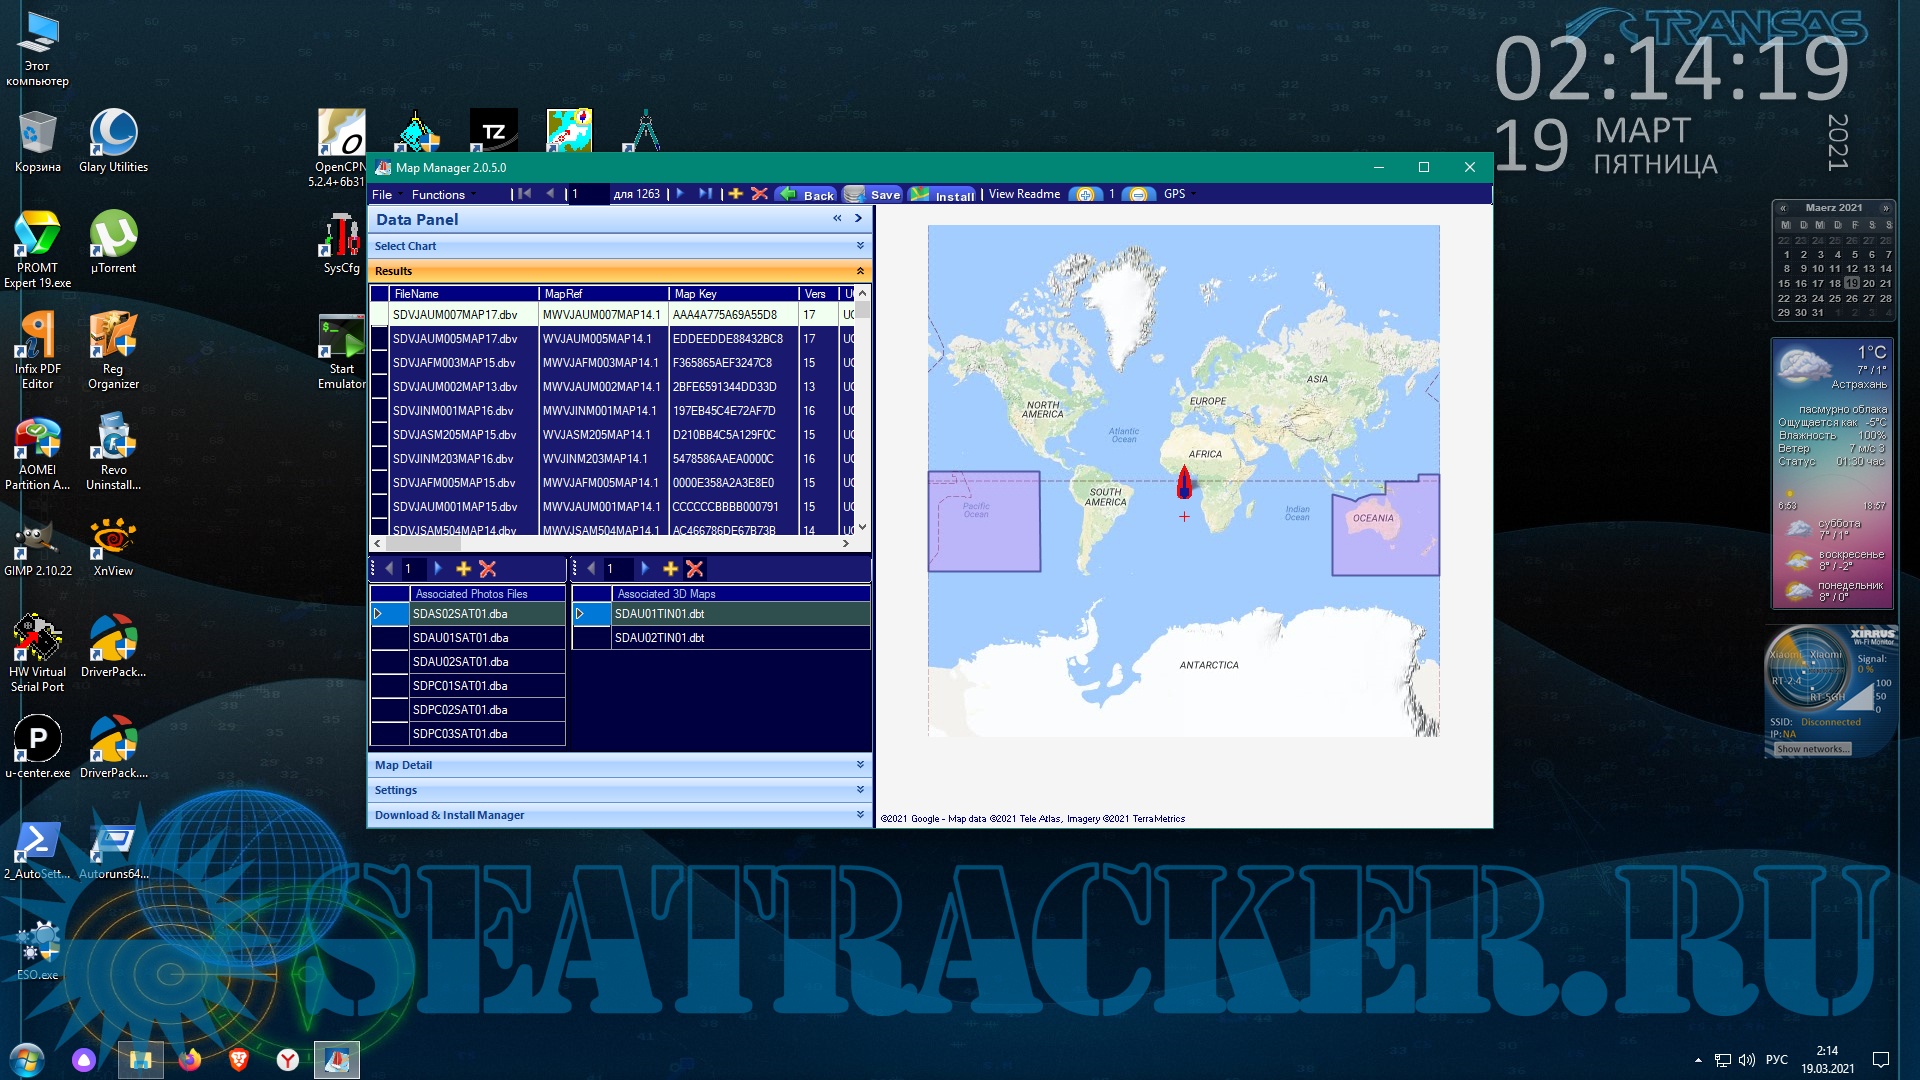The width and height of the screenshot is (1920, 1080).
Task: Open the File menu
Action: (382, 194)
